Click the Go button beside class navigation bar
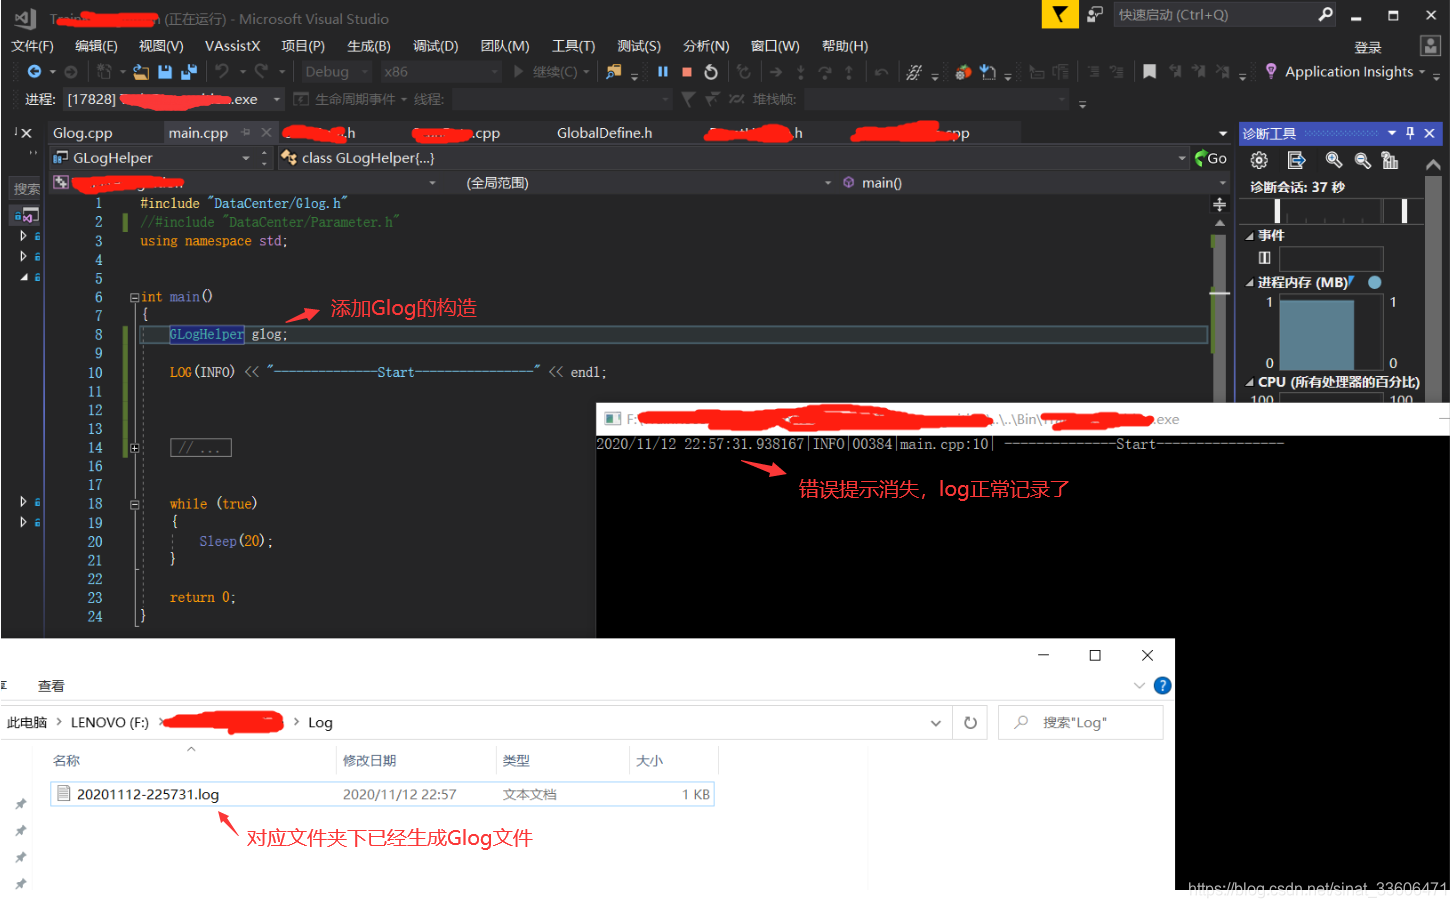The width and height of the screenshot is (1456, 908). (1213, 158)
